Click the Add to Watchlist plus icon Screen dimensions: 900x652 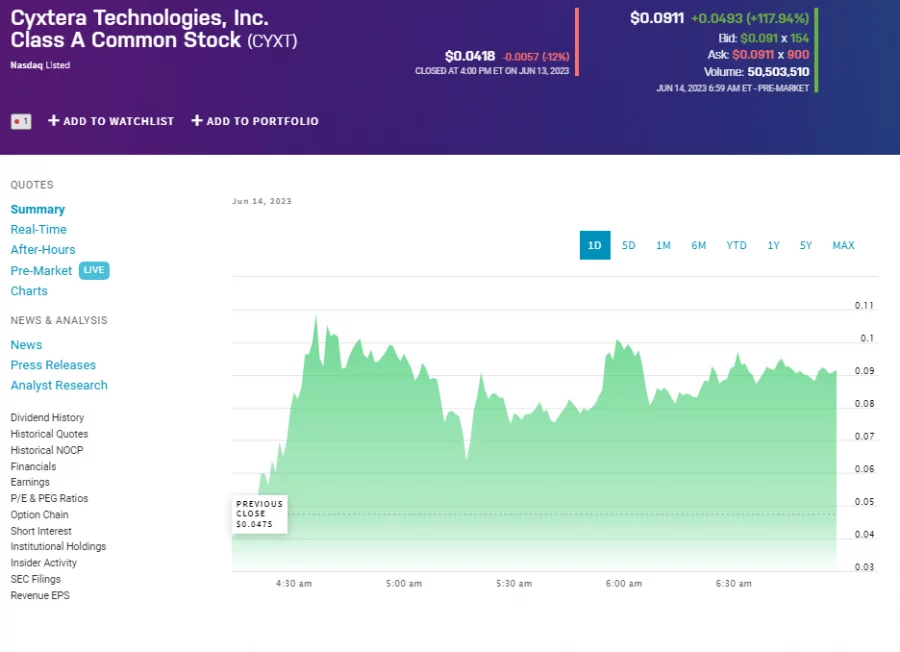(54, 121)
